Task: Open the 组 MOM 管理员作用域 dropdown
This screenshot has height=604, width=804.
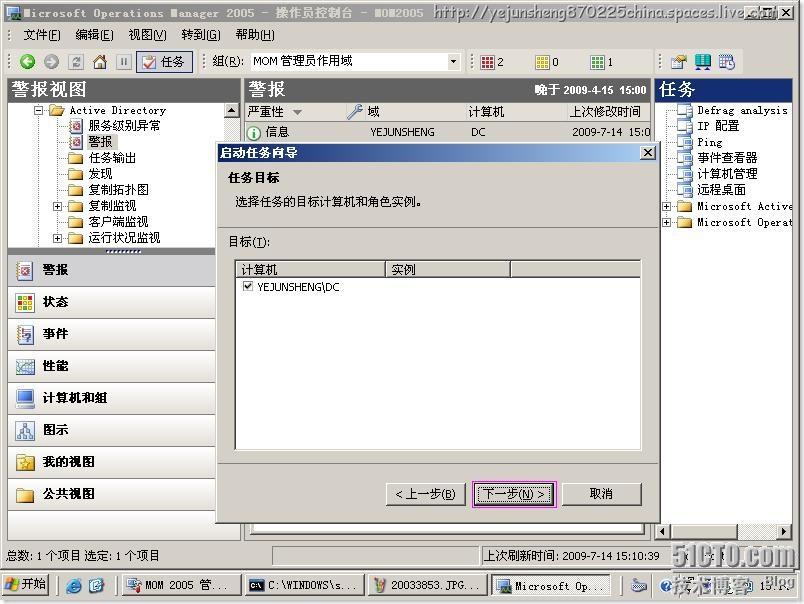Action: click(453, 62)
